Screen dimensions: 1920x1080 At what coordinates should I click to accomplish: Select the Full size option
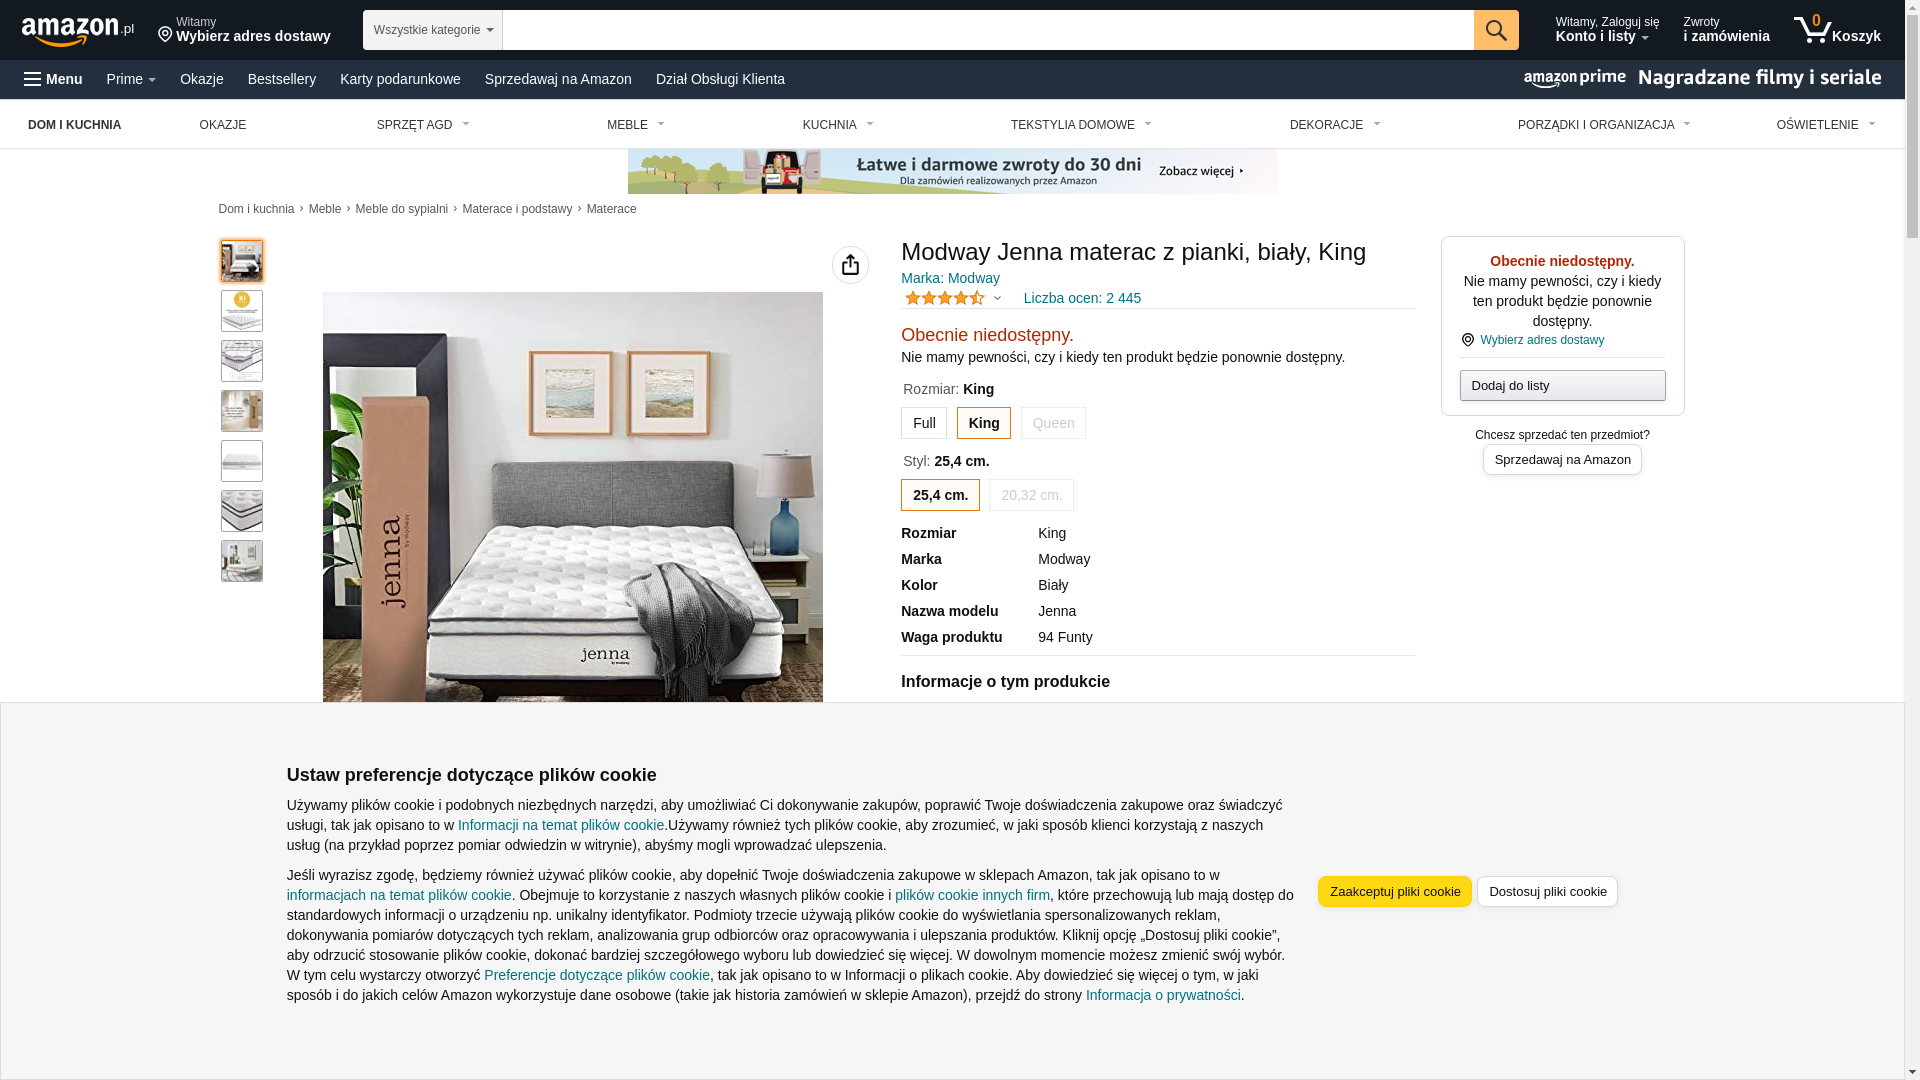pyautogui.click(x=924, y=423)
